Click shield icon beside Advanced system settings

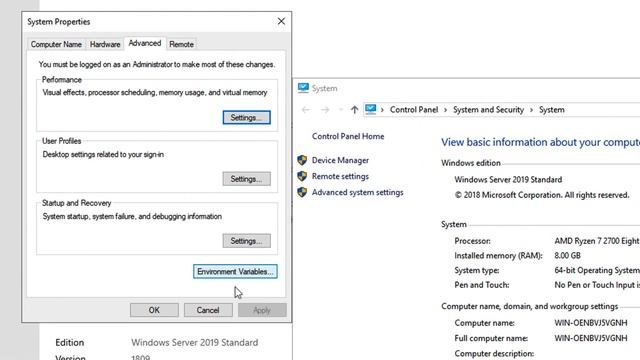[x=302, y=192]
